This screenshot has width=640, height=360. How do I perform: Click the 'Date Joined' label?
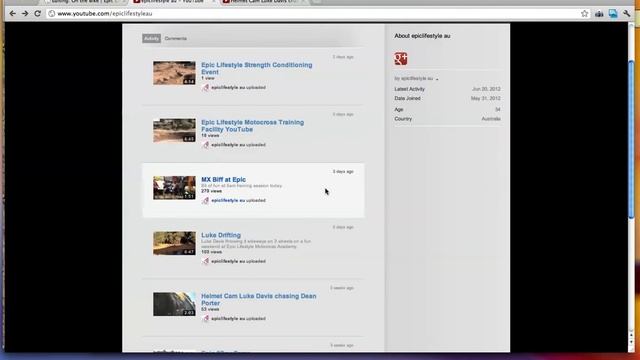(x=407, y=98)
